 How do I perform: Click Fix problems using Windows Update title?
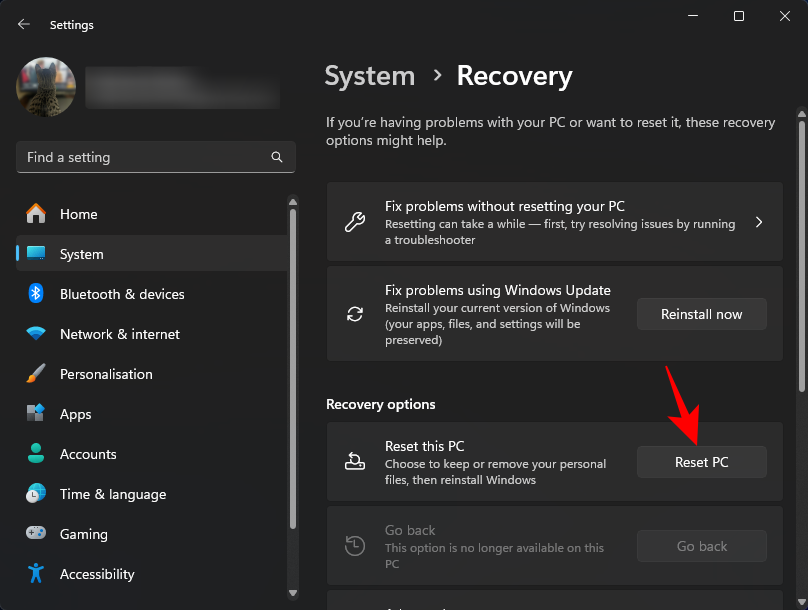click(x=497, y=290)
